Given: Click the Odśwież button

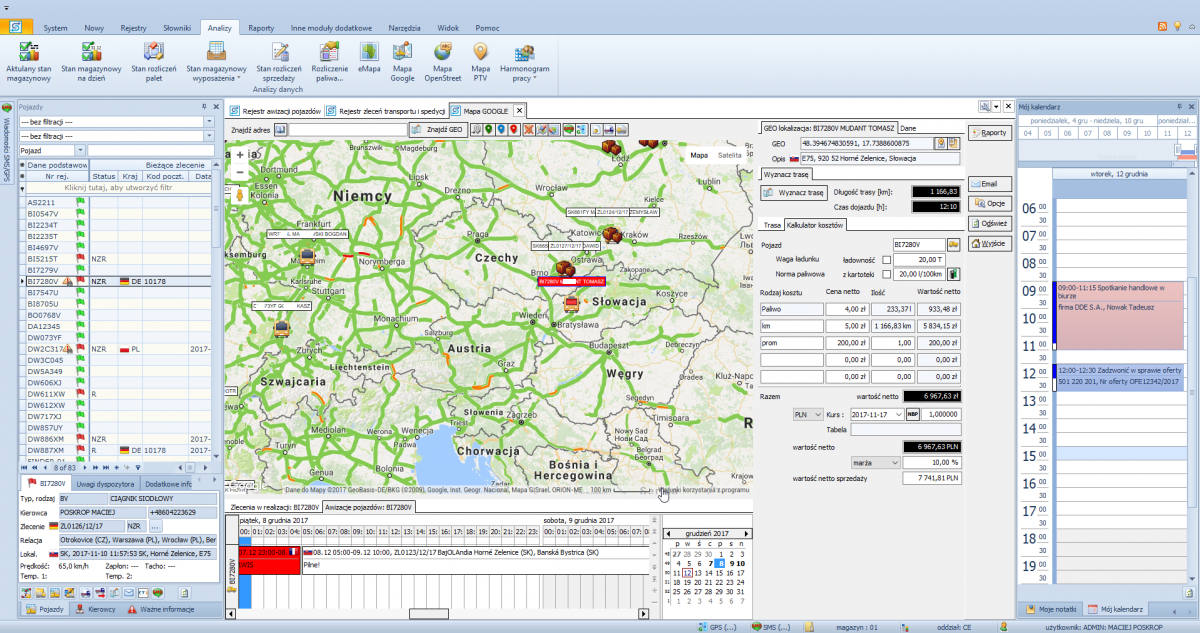Looking at the screenshot, I should [x=990, y=223].
